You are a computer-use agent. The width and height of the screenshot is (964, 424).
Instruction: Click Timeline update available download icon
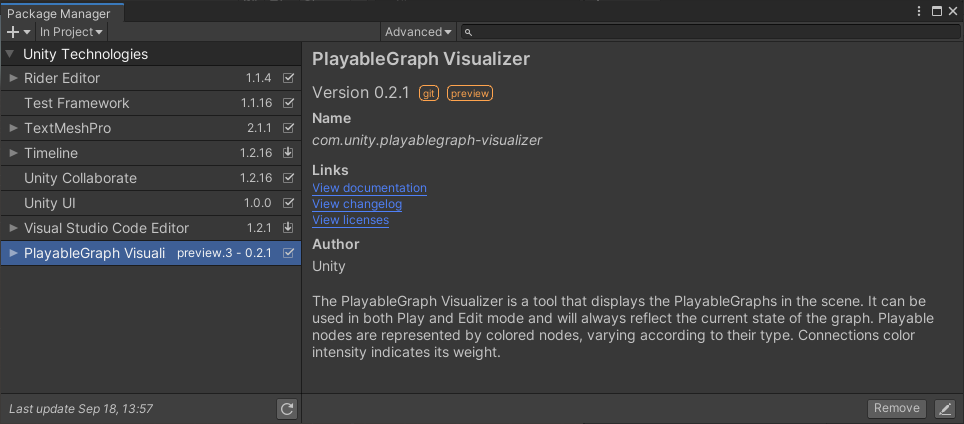[288, 153]
